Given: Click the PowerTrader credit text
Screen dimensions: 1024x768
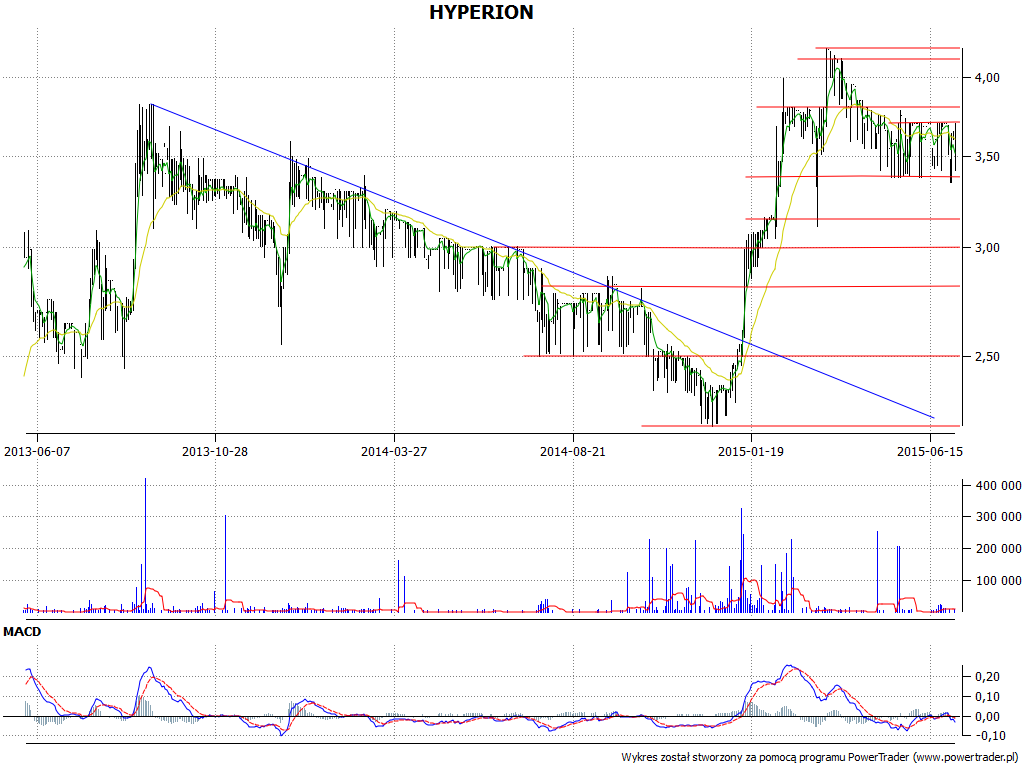Looking at the screenshot, I should click(822, 758).
